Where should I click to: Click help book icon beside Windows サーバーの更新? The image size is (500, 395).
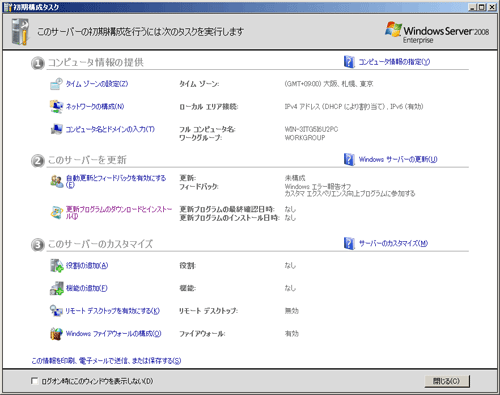[x=349, y=159]
